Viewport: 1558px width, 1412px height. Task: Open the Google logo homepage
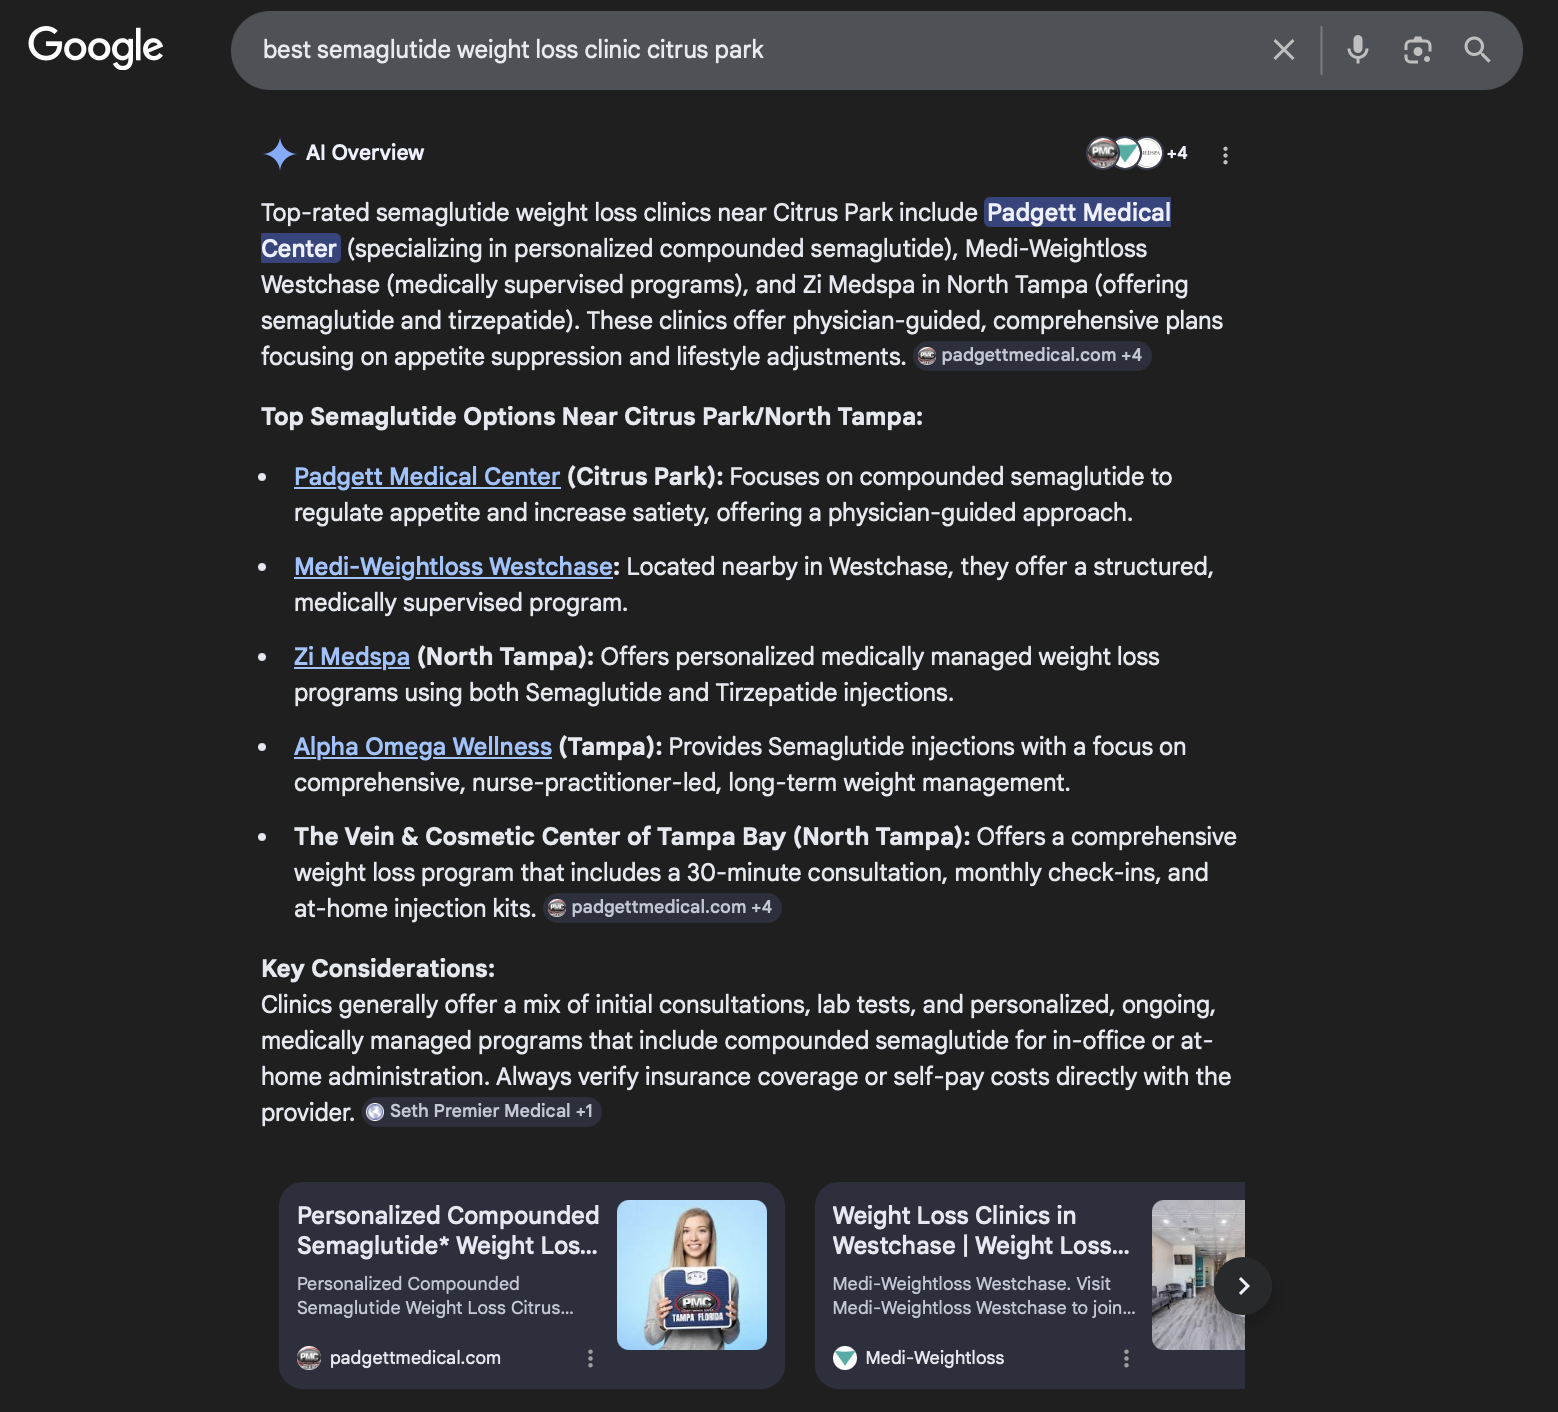(x=96, y=47)
